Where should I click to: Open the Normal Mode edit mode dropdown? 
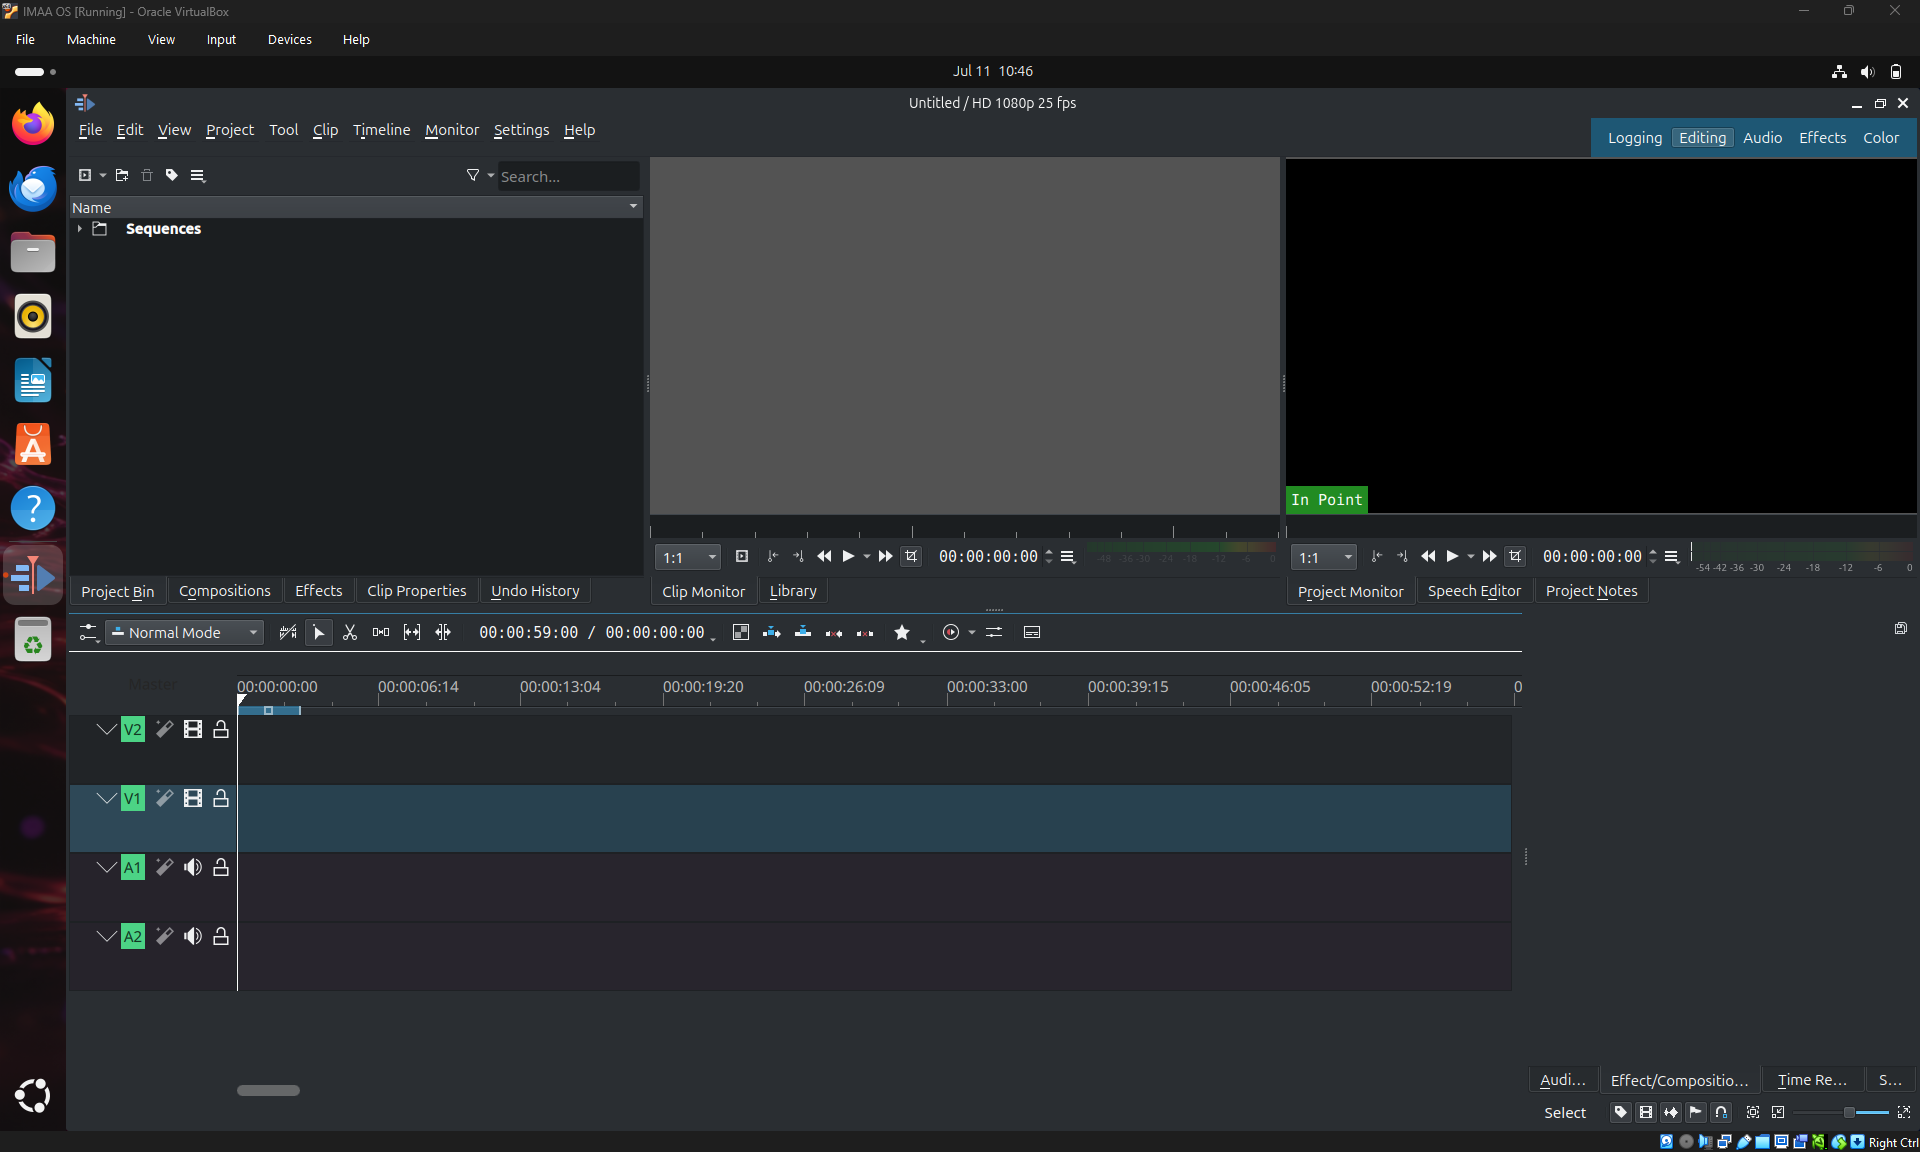pyautogui.click(x=185, y=632)
